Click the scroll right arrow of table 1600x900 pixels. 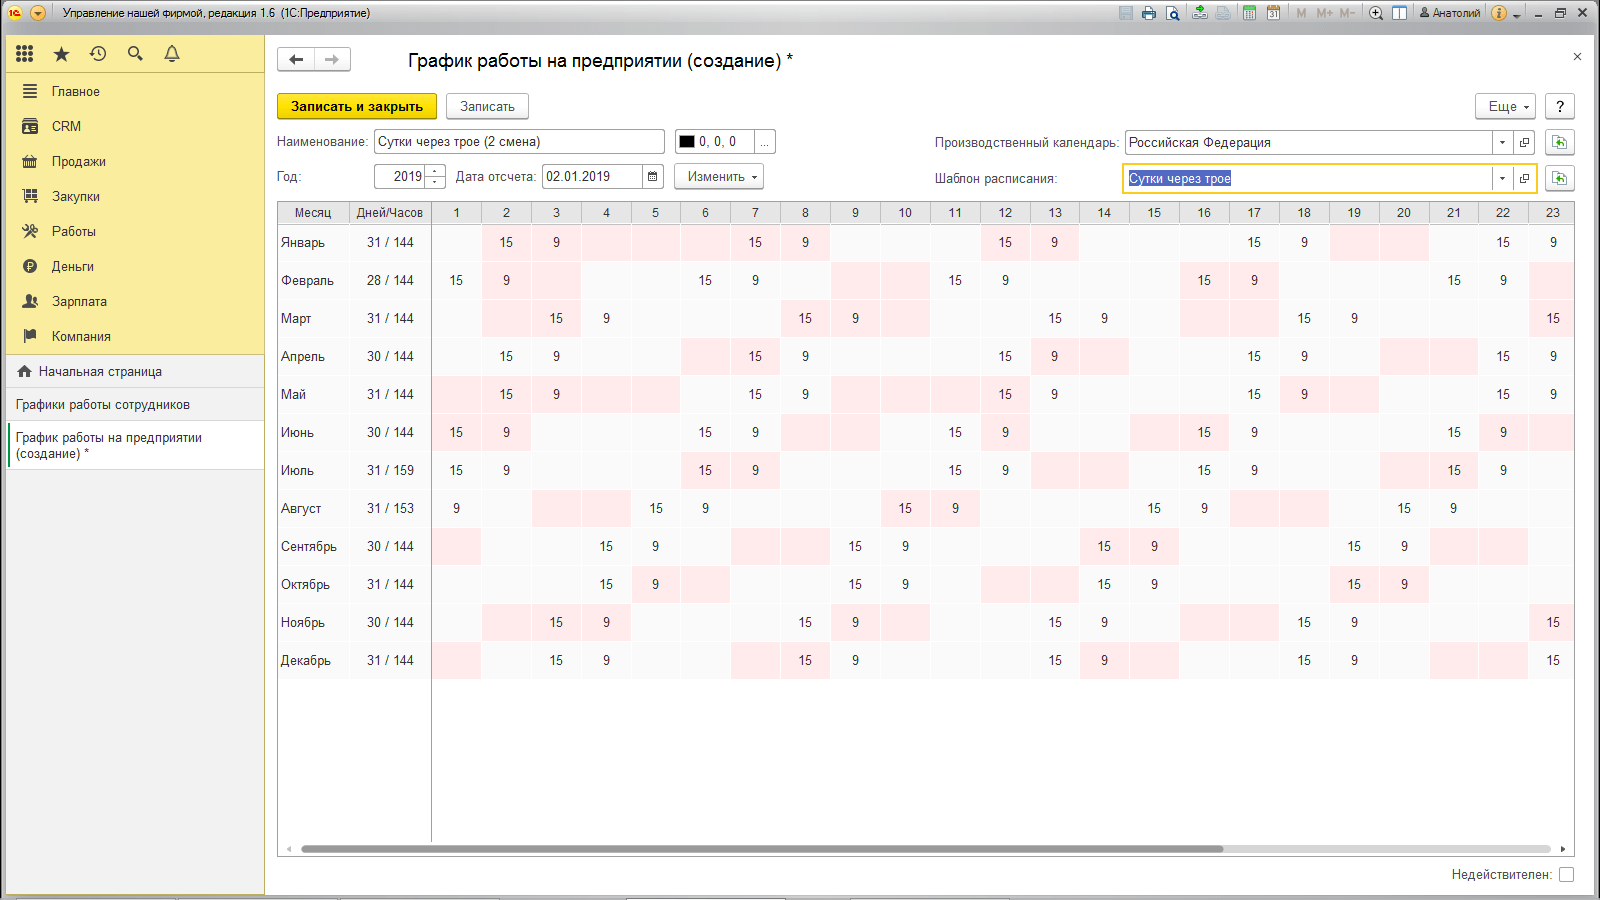1563,849
